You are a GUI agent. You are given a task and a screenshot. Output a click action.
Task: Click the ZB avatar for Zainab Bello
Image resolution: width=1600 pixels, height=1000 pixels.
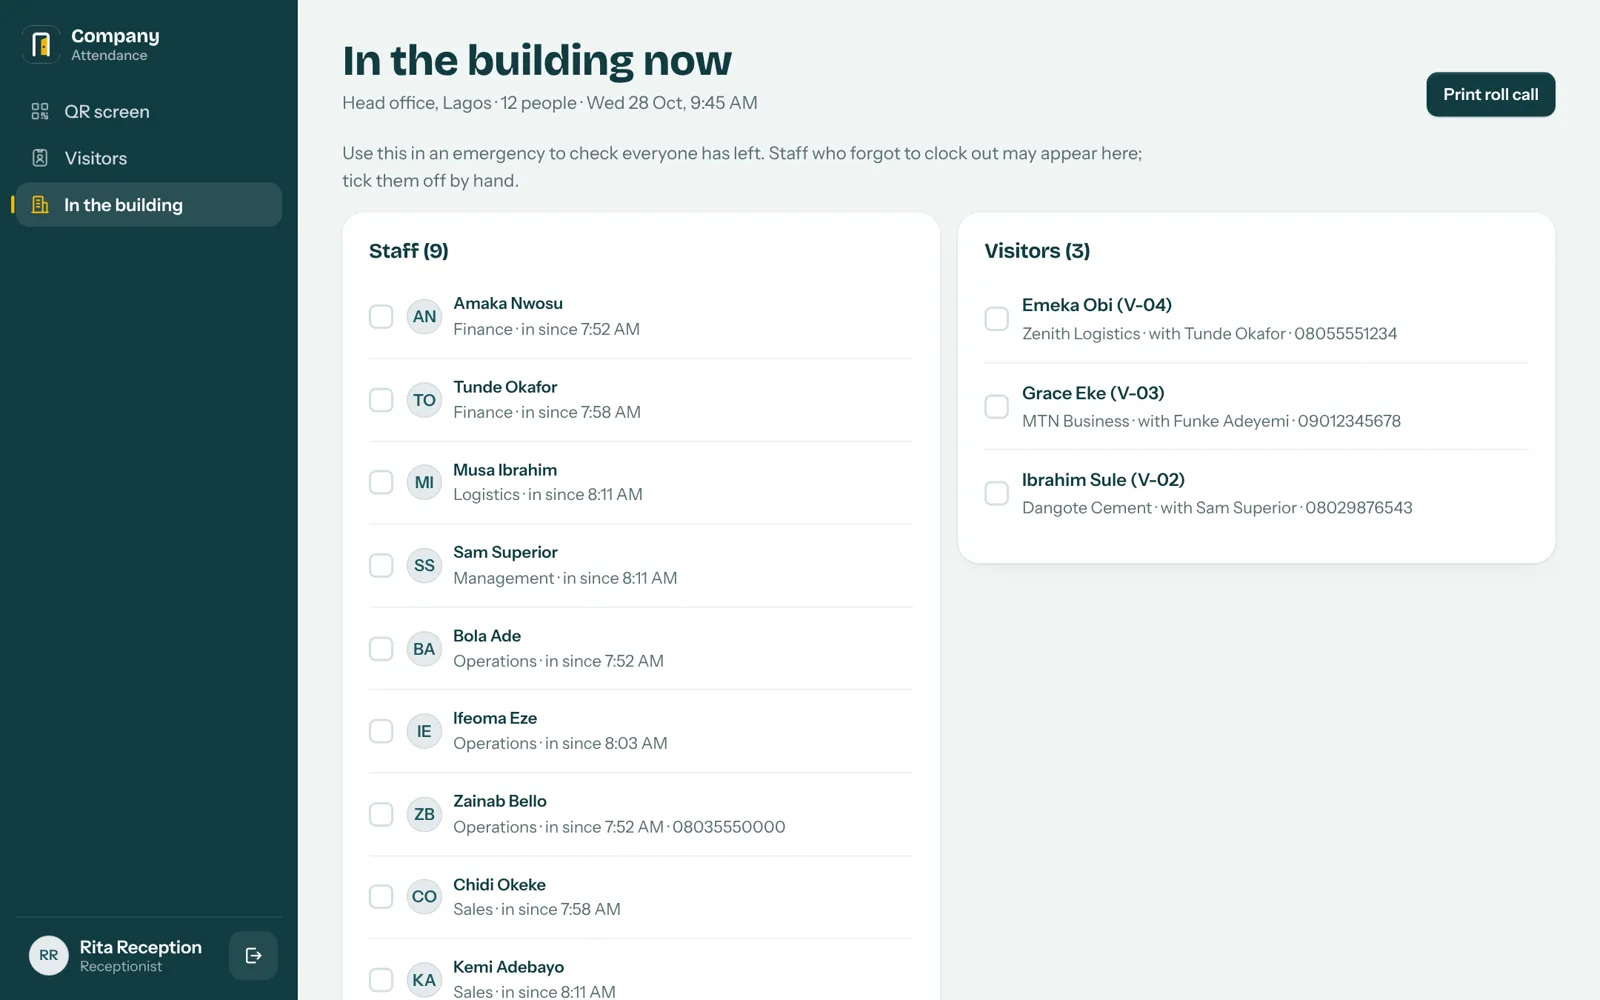click(x=424, y=815)
